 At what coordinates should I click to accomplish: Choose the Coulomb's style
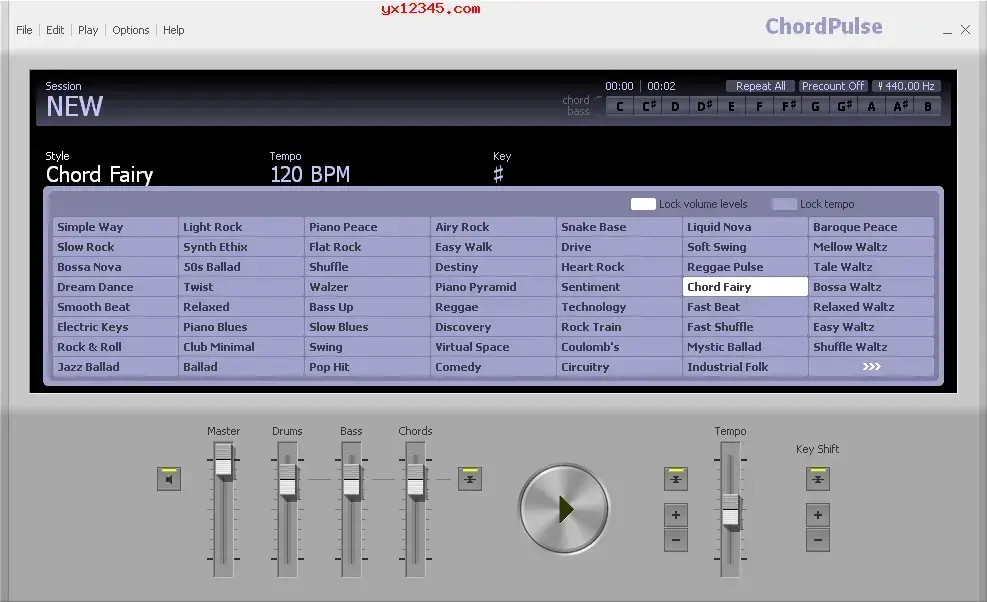pos(619,347)
